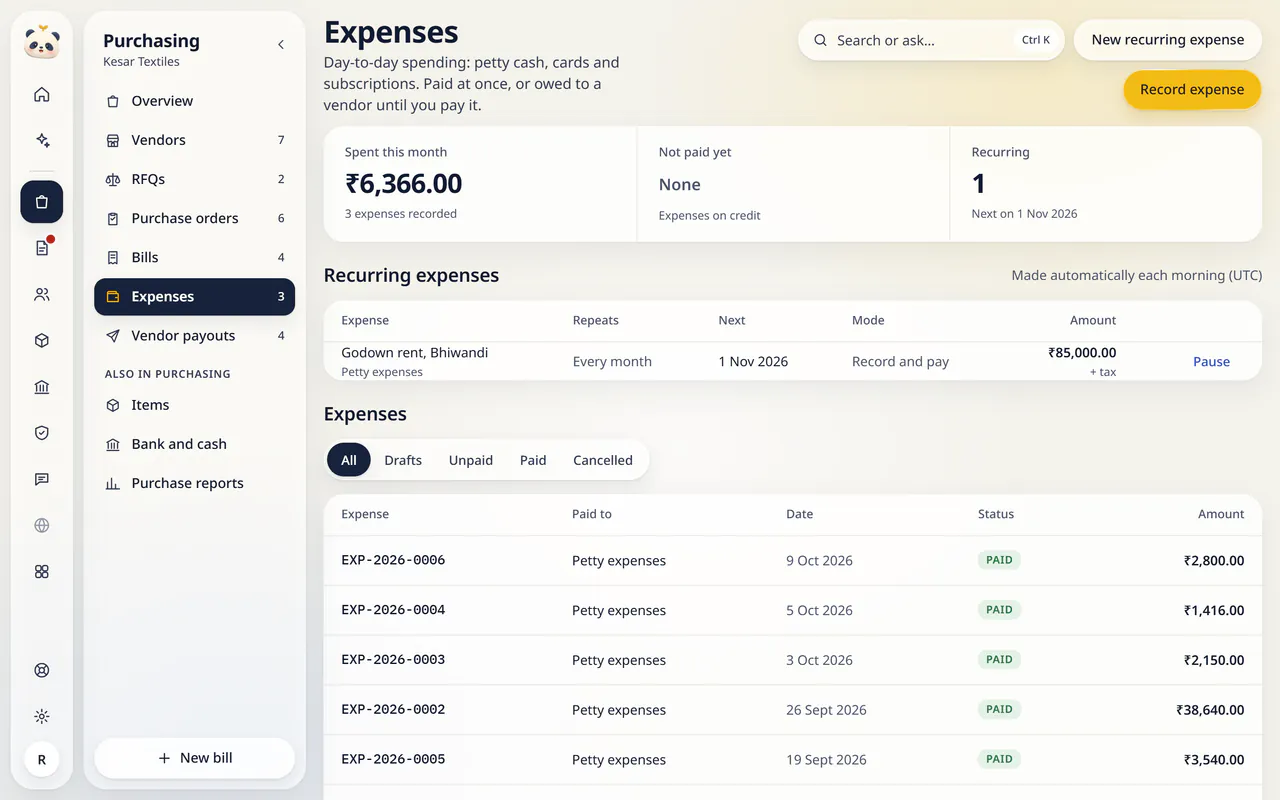Open expense EXP-2026-0002
Screen dimensions: 1280x800
pos(792,710)
